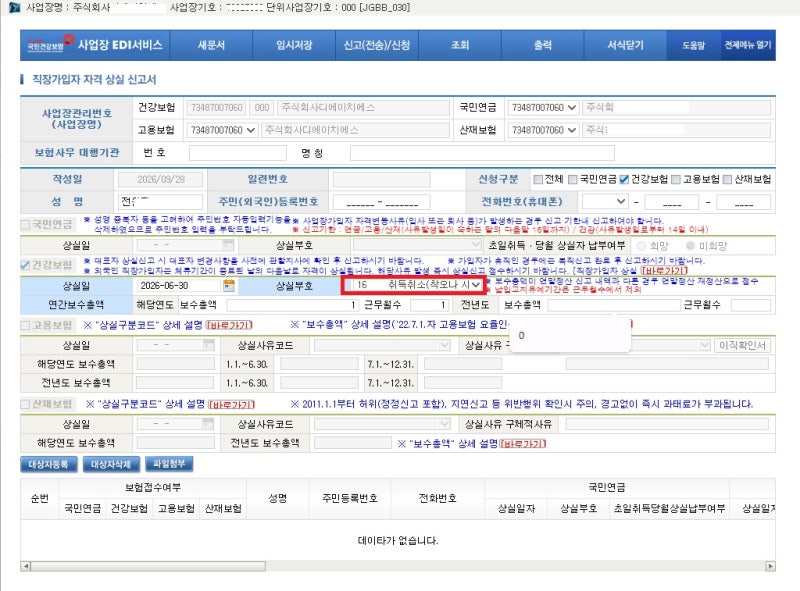This screenshot has height=591, width=800.
Task: Click the title bar application icon
Action: (x=15, y=7)
